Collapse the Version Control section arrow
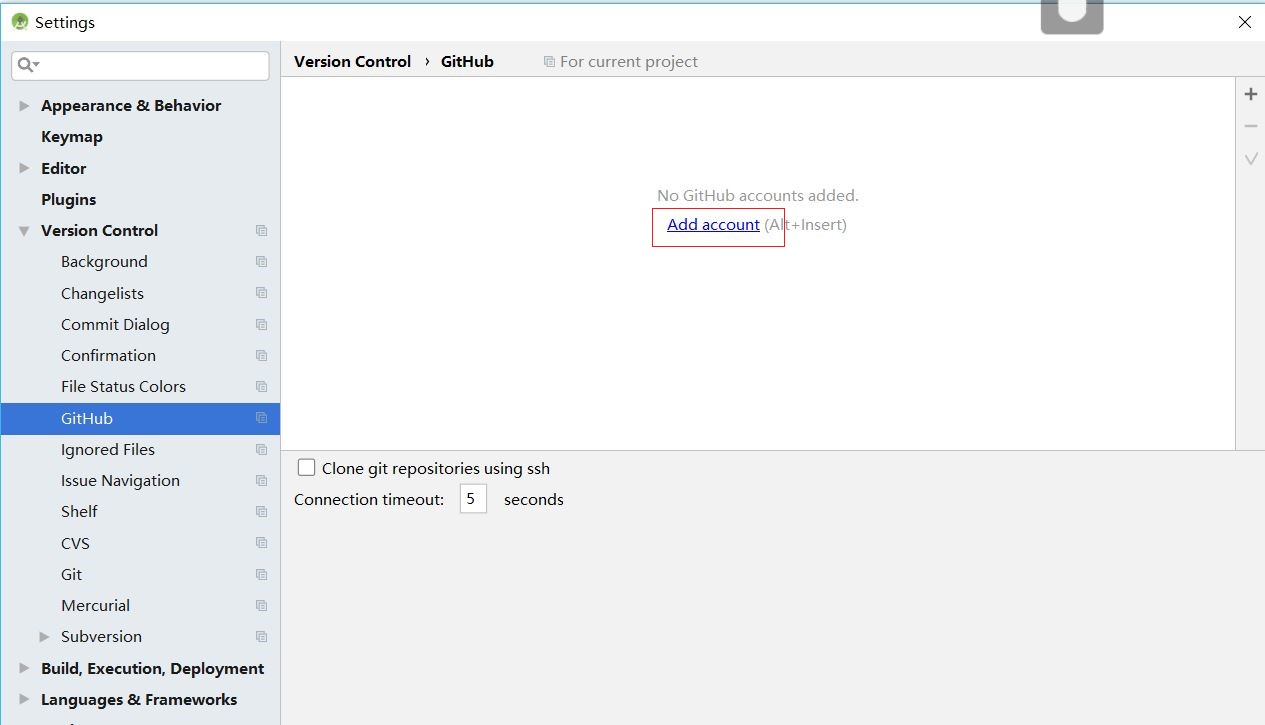This screenshot has height=725, width=1265. pos(24,230)
